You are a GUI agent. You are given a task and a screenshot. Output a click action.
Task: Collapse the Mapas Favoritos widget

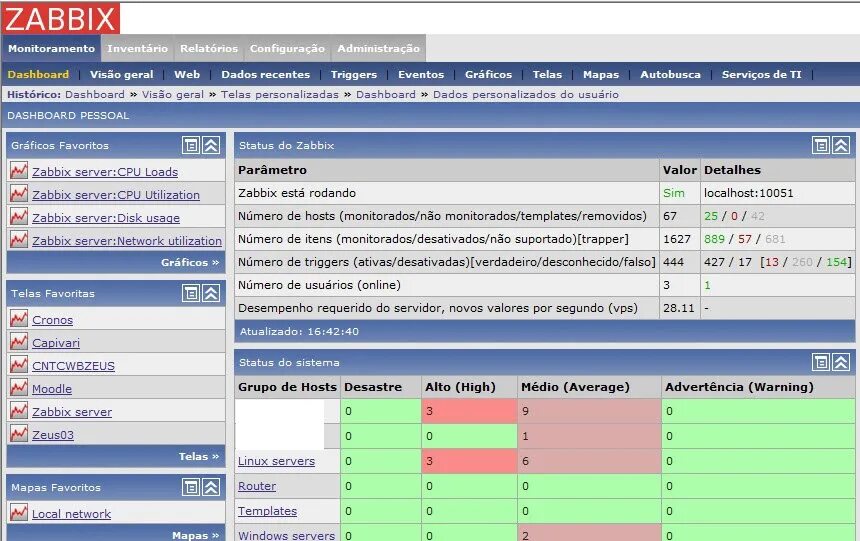coord(211,487)
